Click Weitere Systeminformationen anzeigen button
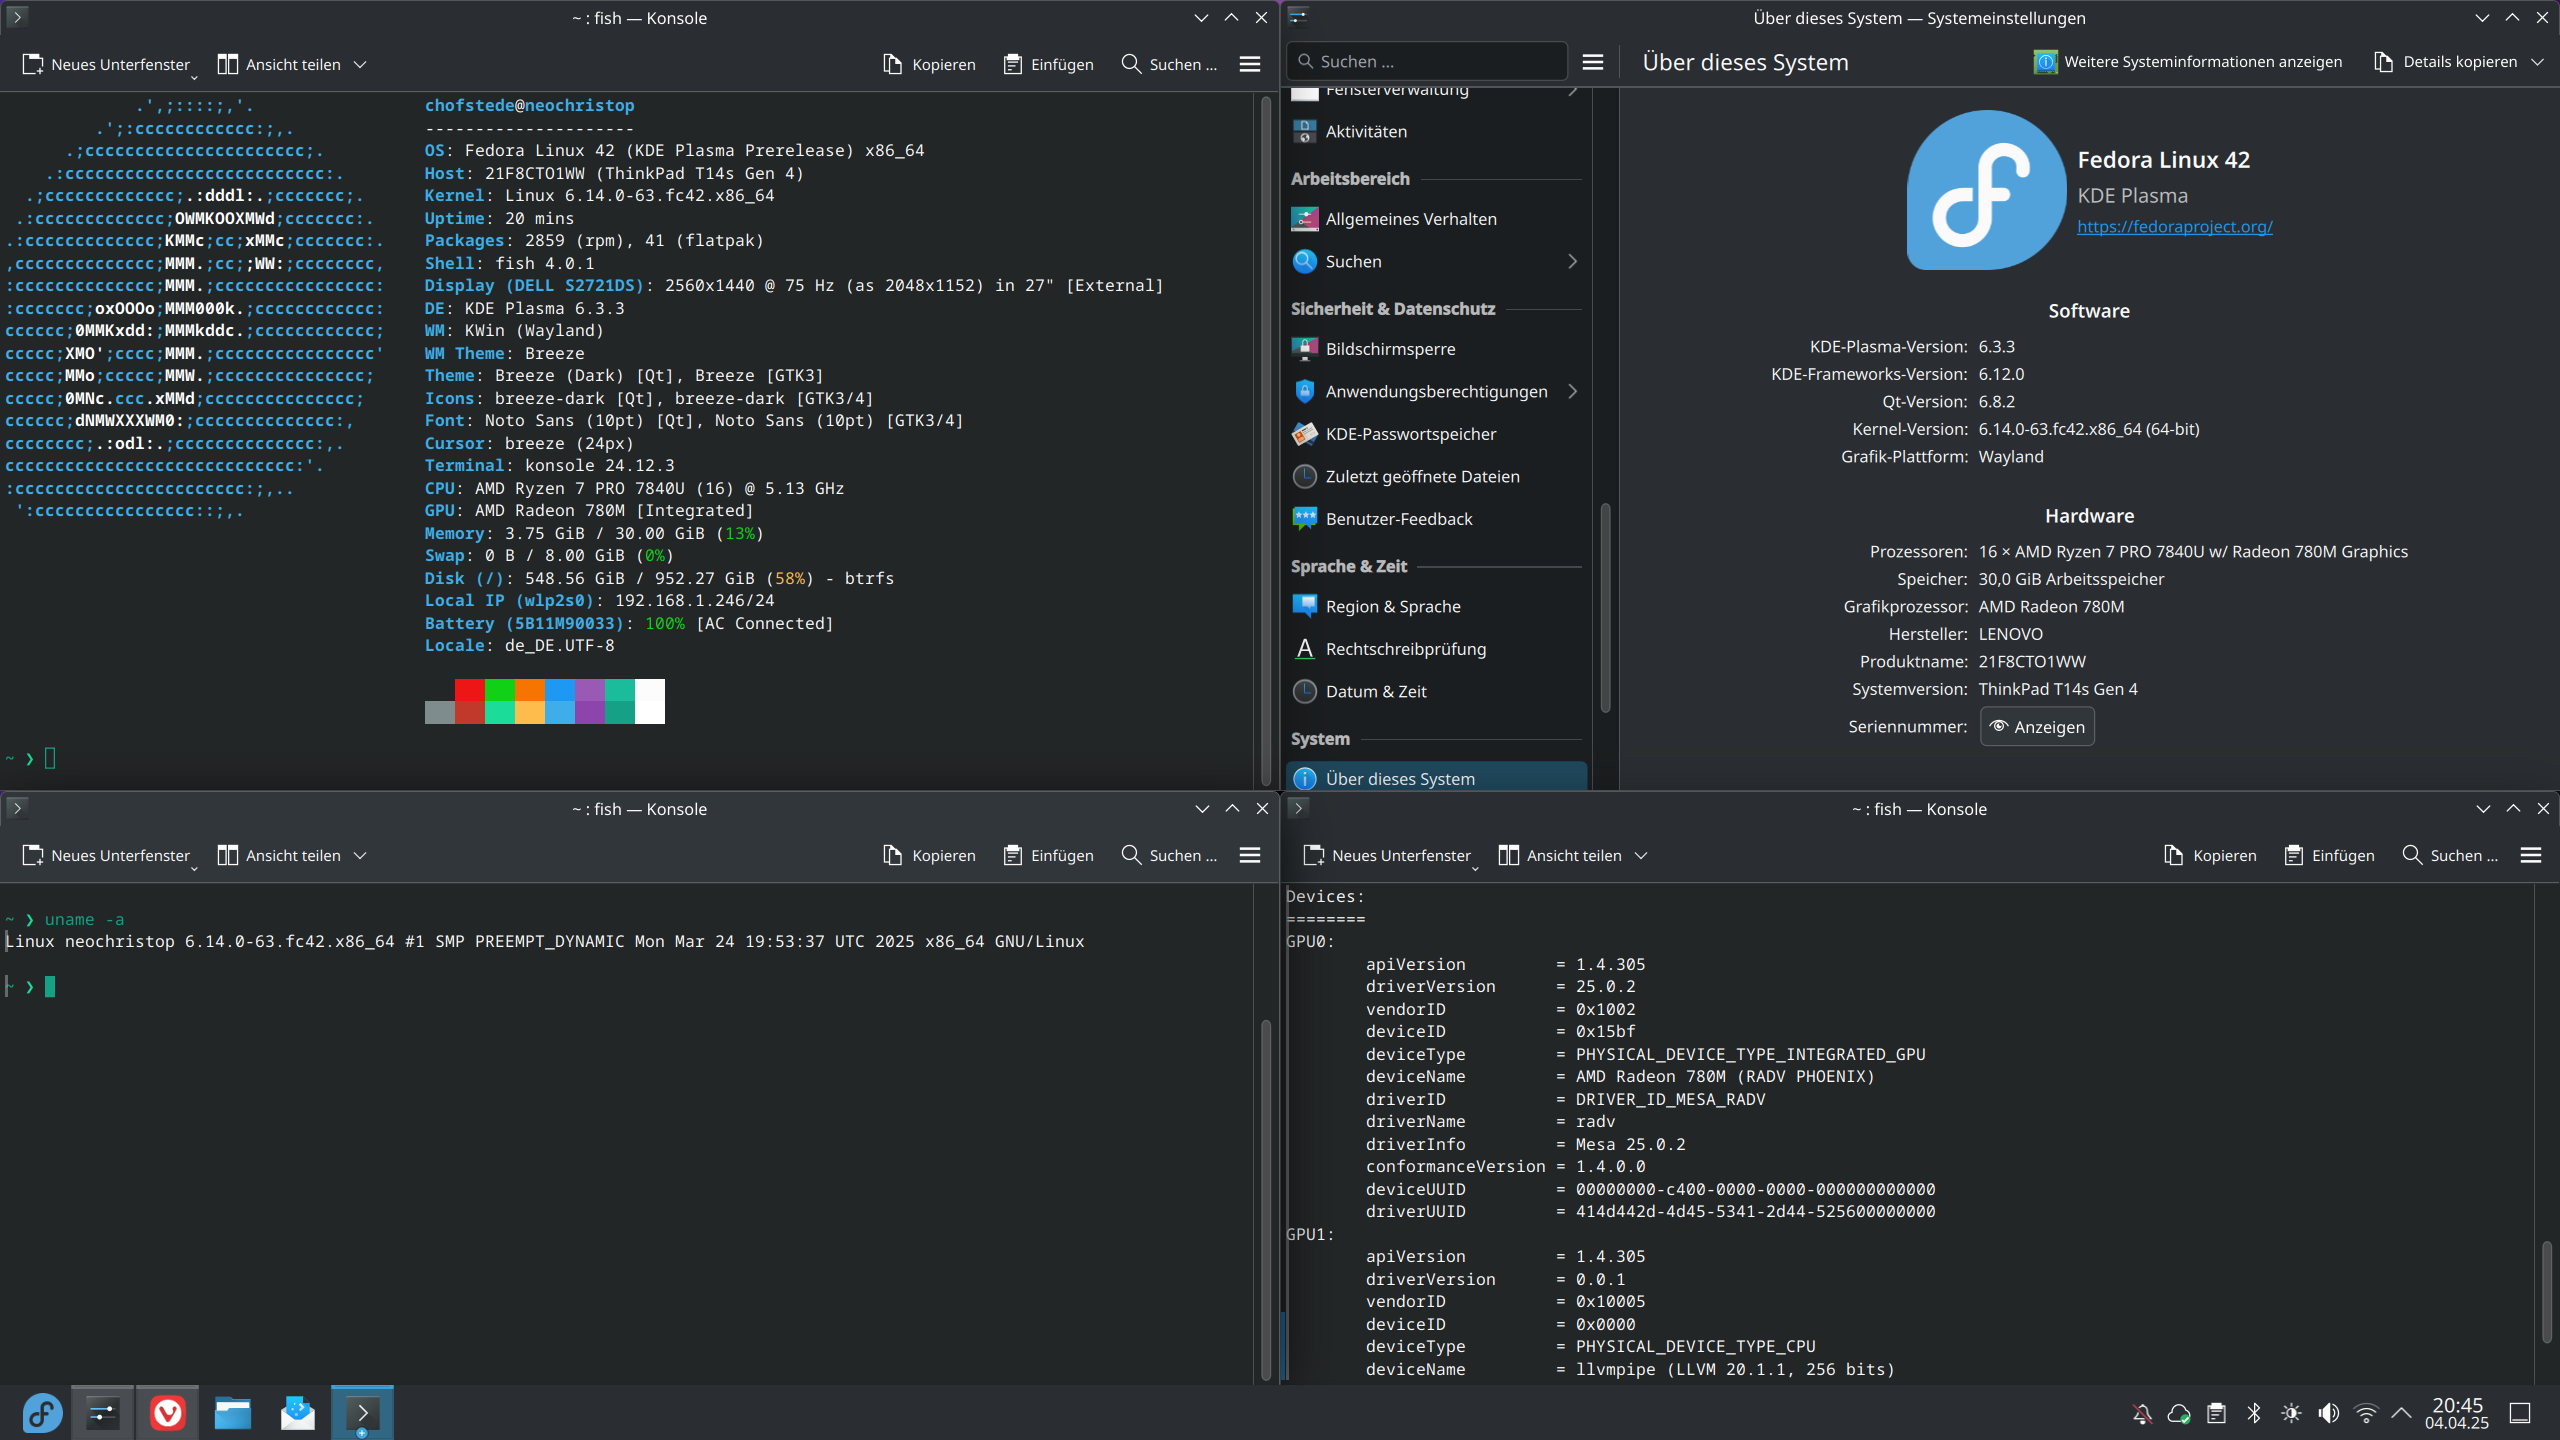Screen dimensions: 2560x1440 point(2188,62)
